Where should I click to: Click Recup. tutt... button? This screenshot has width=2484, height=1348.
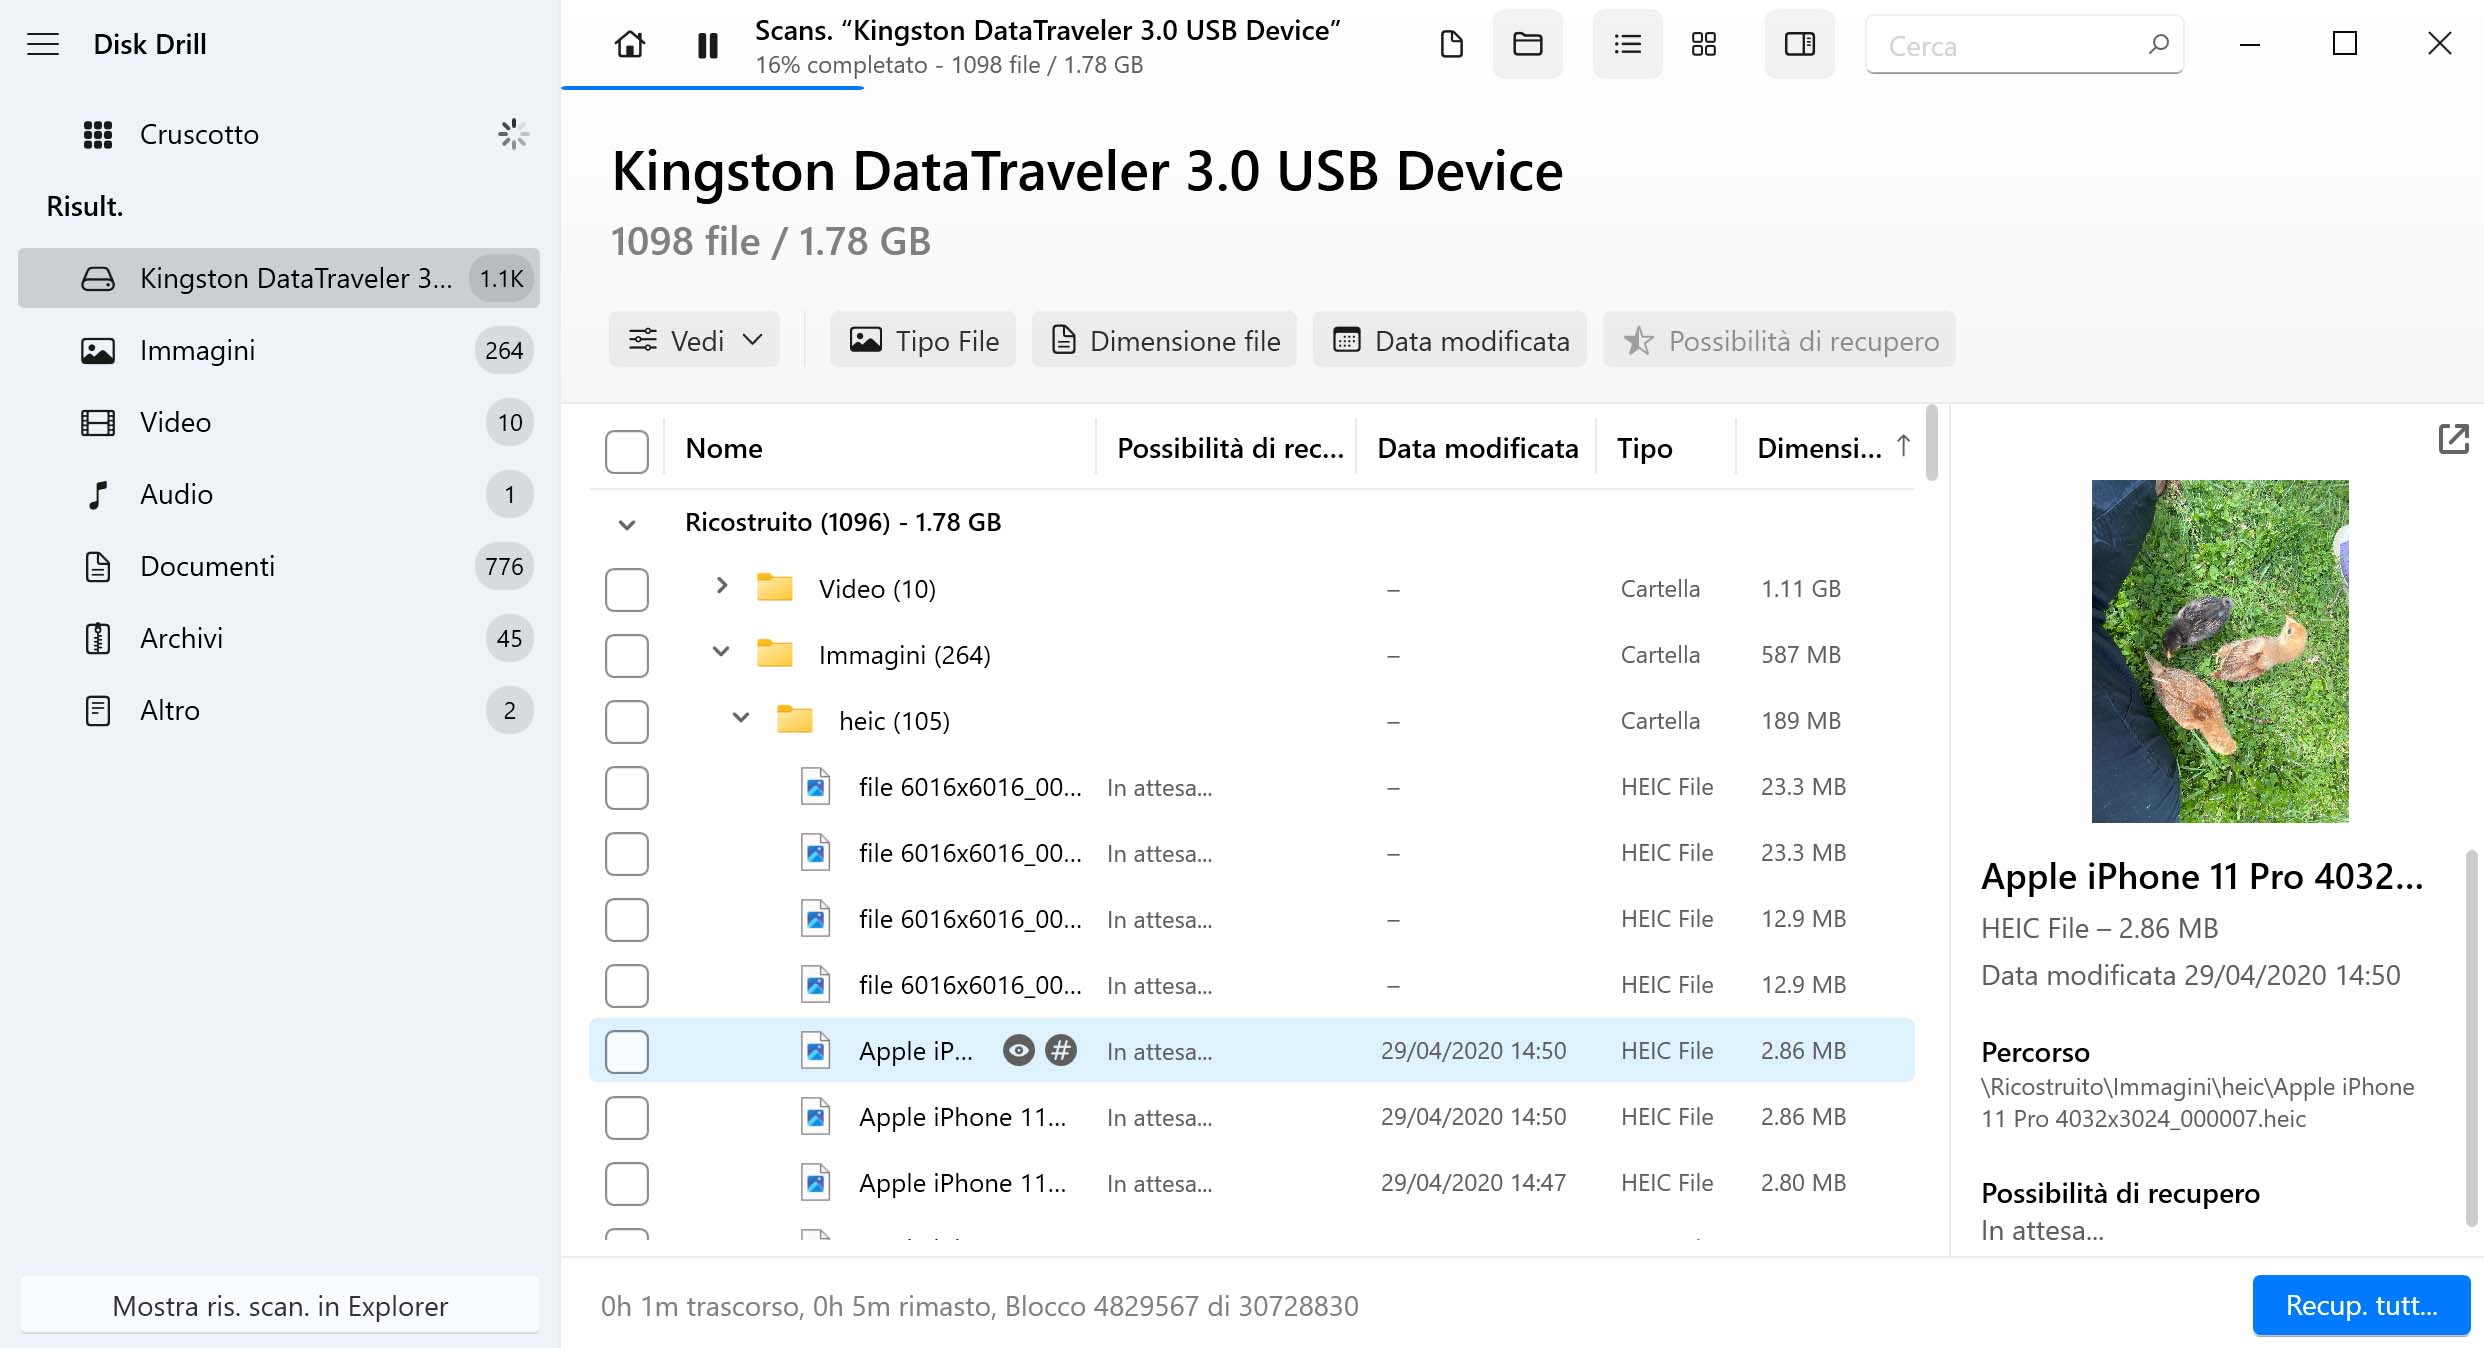click(2361, 1305)
